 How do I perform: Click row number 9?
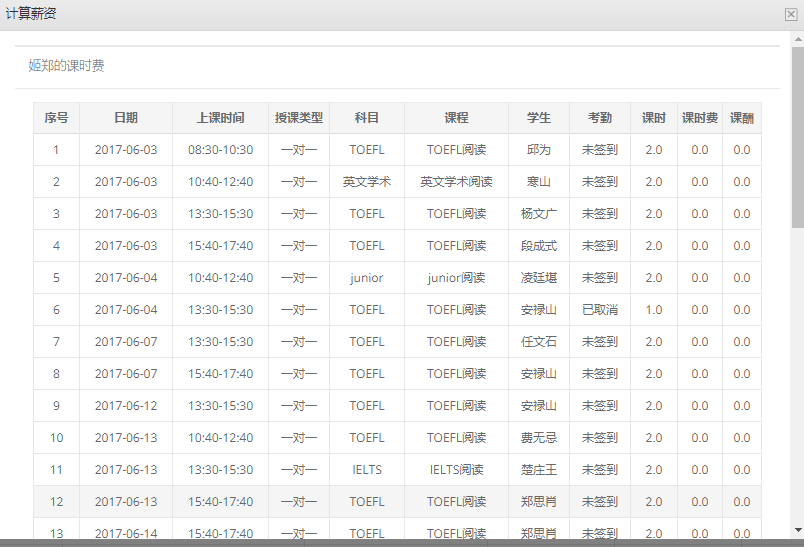pos(56,406)
